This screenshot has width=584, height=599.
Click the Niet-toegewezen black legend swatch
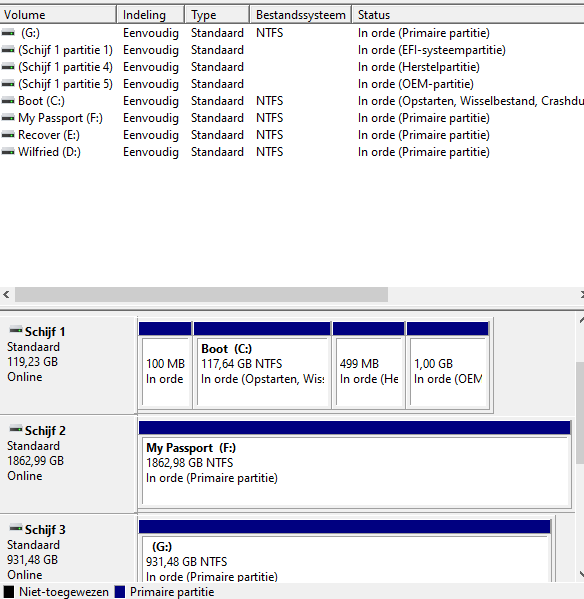point(9,592)
